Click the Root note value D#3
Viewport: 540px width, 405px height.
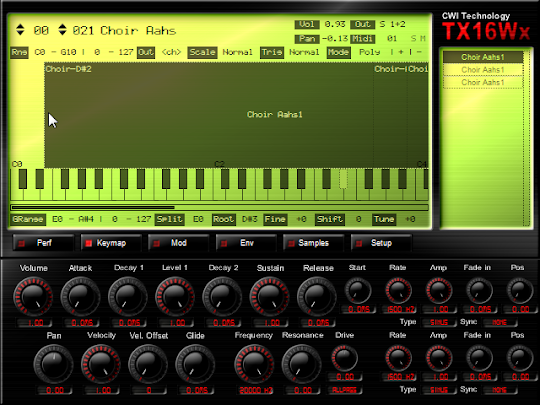tap(249, 219)
